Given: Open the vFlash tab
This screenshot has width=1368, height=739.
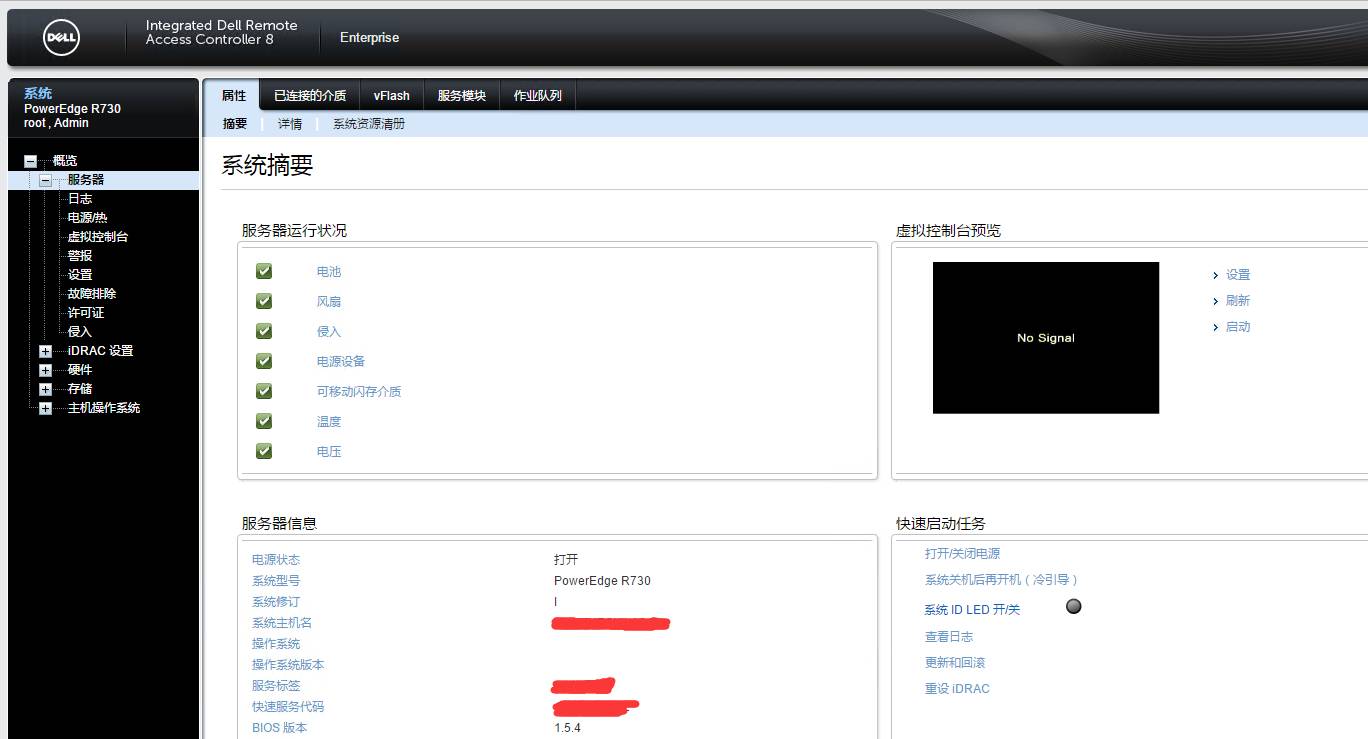Looking at the screenshot, I should click(x=392, y=96).
